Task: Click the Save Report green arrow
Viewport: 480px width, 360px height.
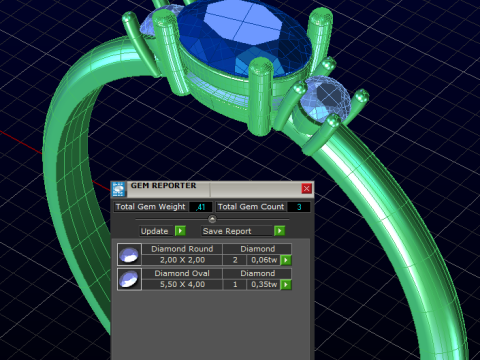Action: point(279,231)
